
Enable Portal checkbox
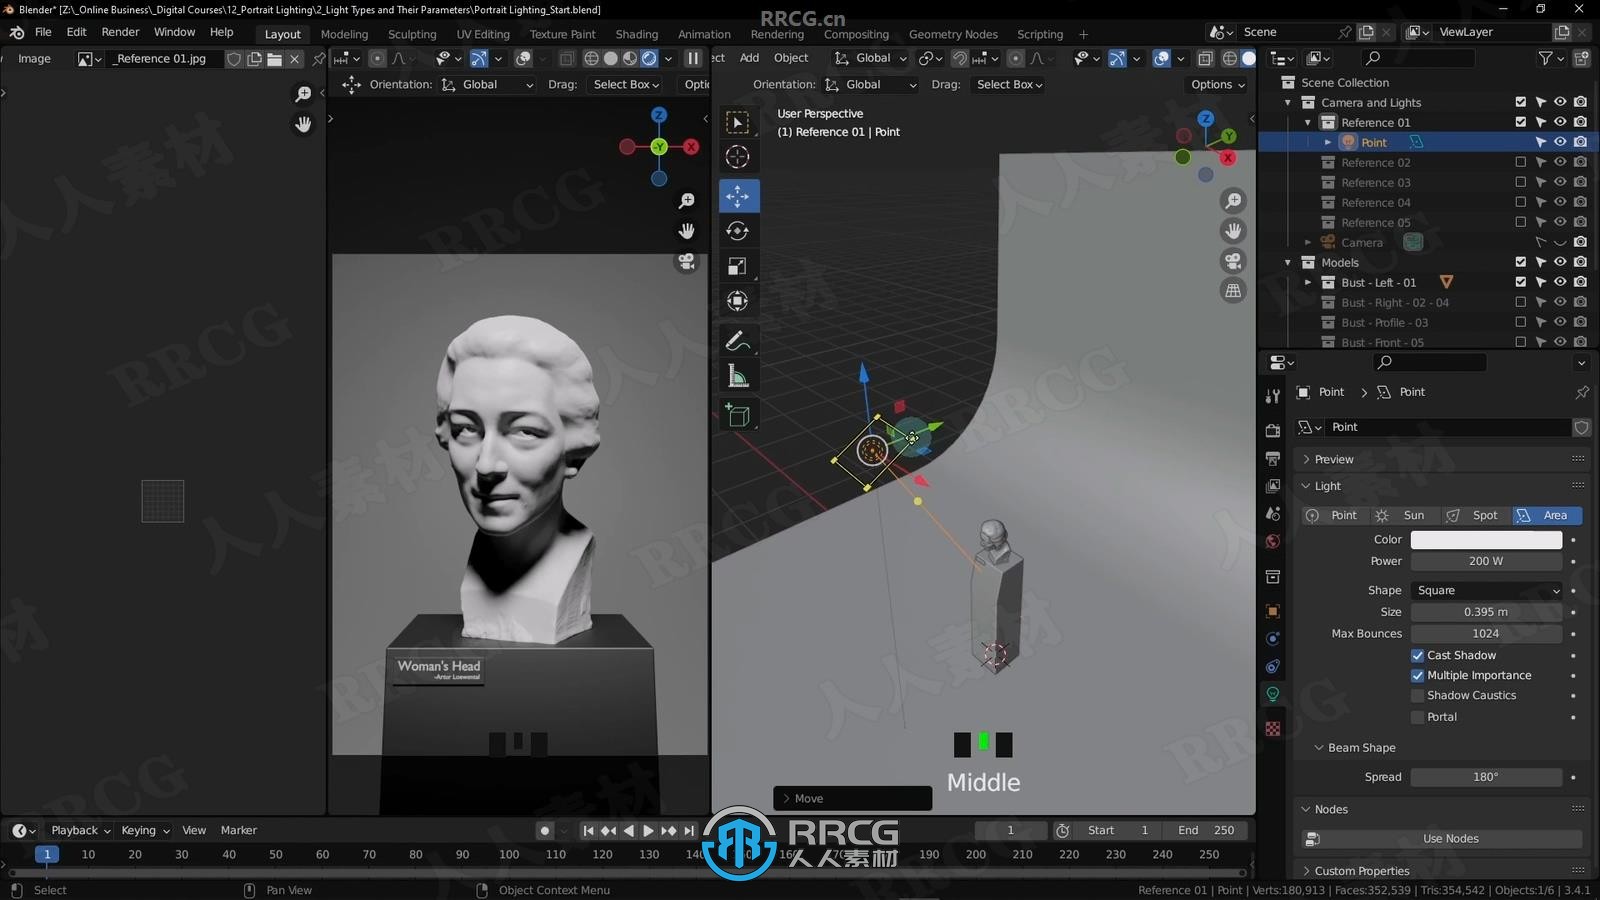[1417, 717]
